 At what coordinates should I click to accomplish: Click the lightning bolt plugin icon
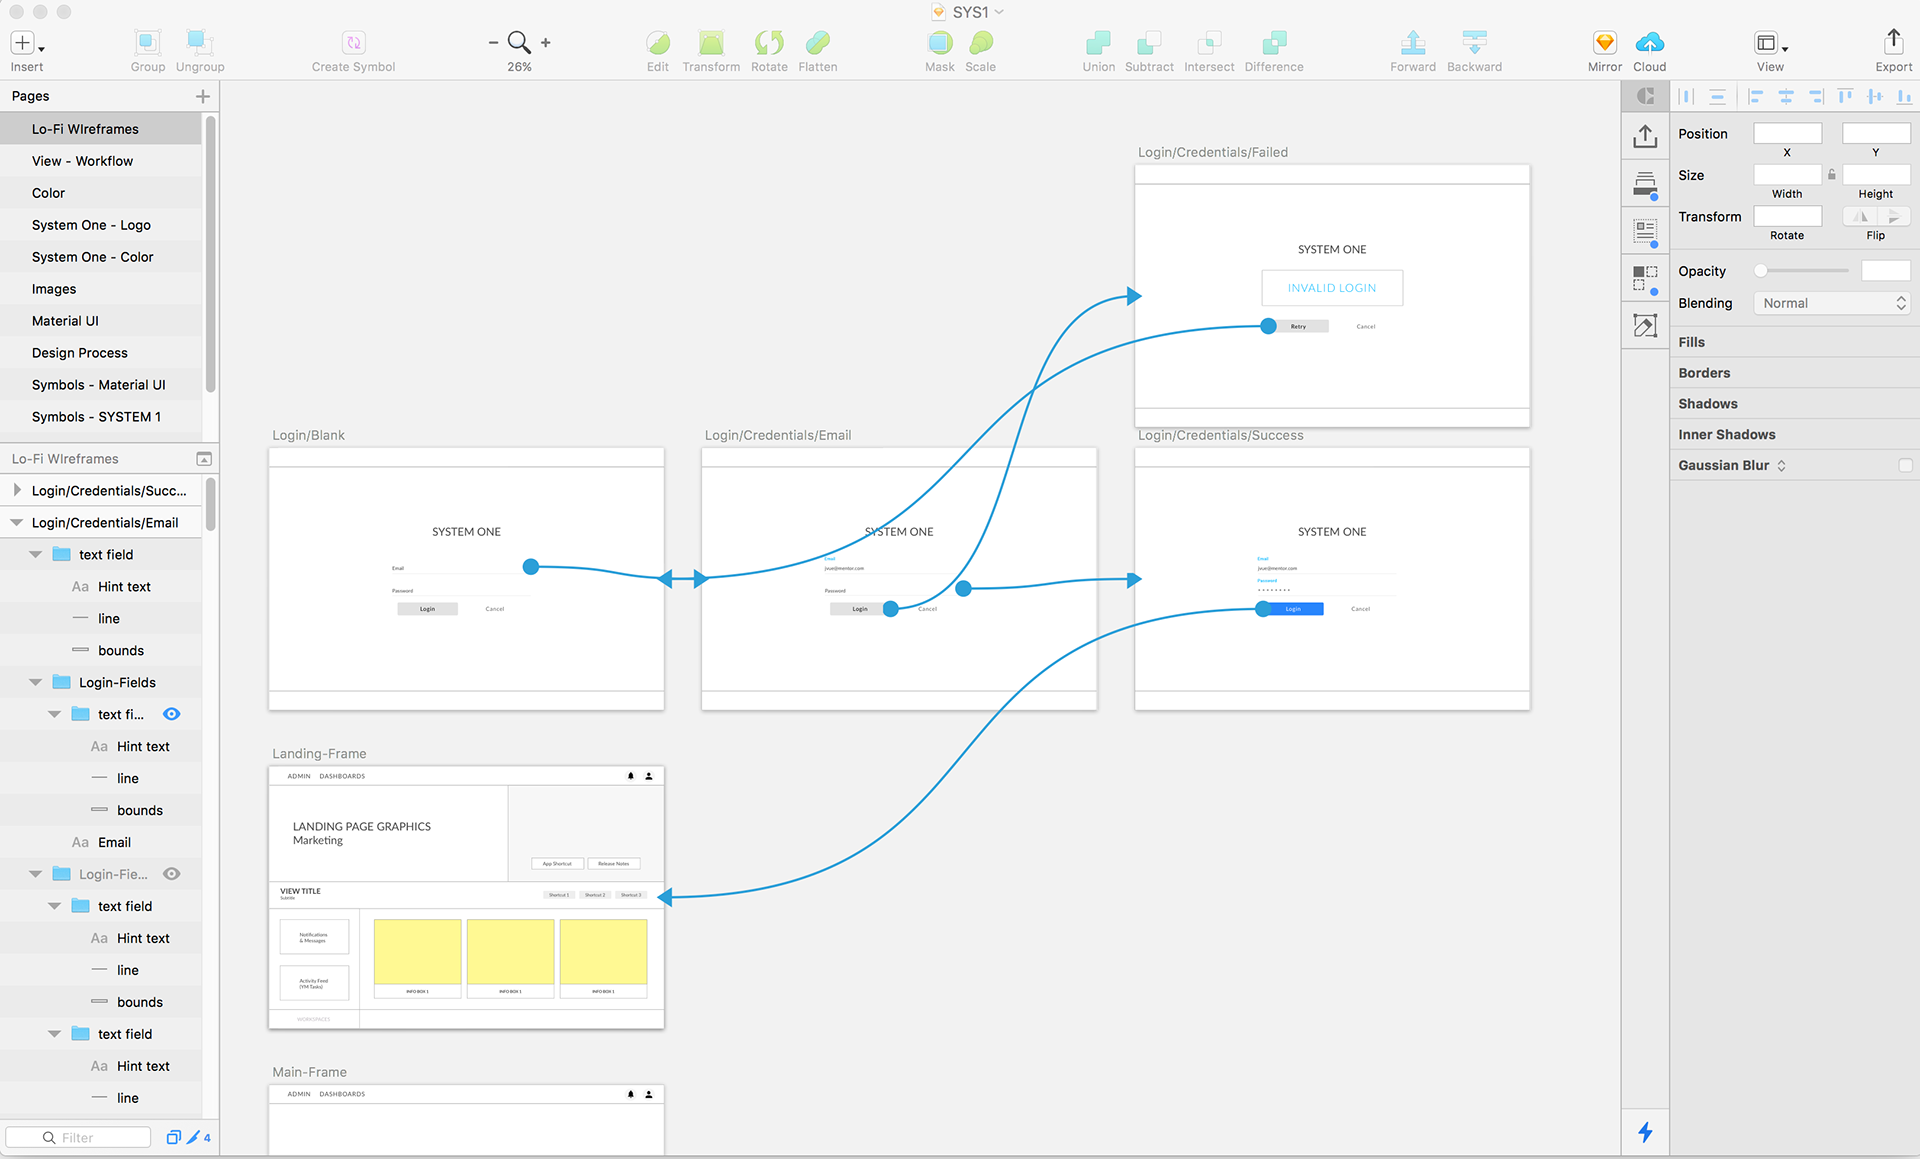point(1645,1132)
